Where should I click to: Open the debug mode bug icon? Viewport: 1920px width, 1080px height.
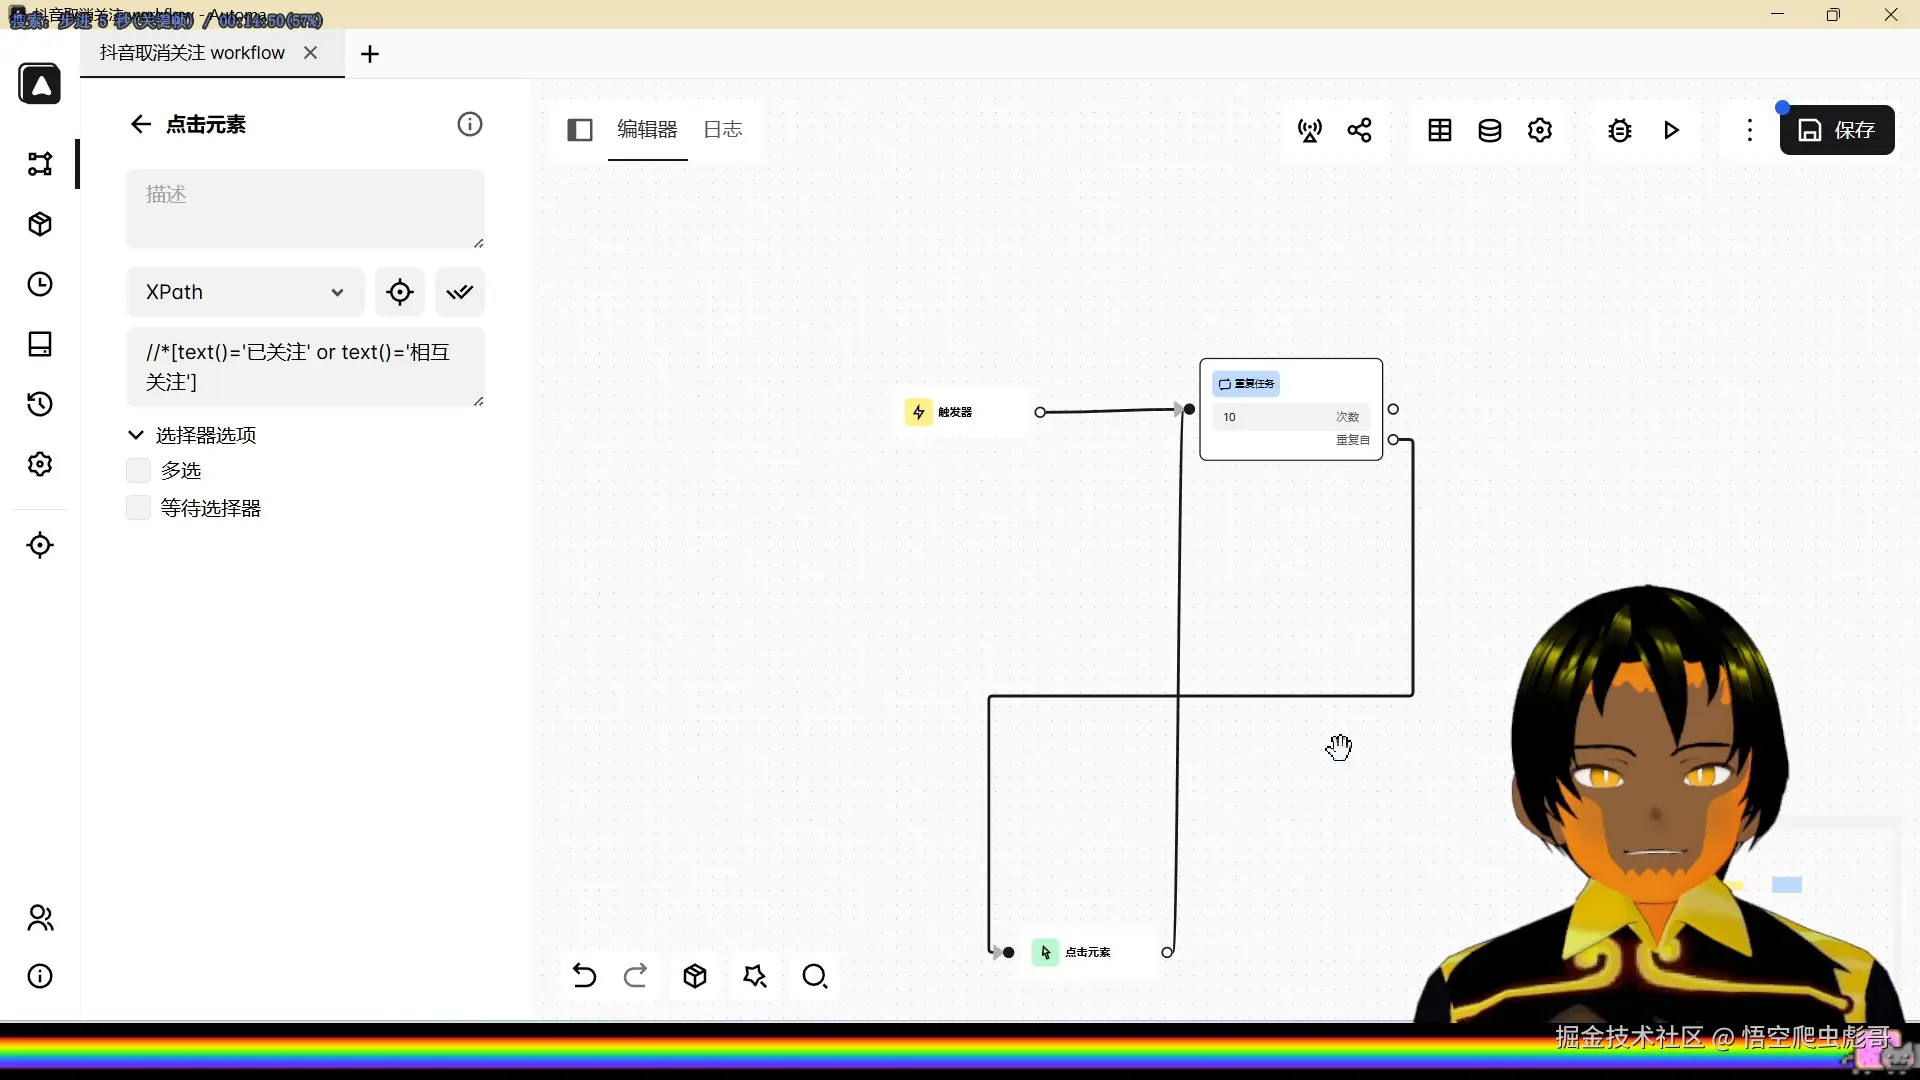point(1620,130)
